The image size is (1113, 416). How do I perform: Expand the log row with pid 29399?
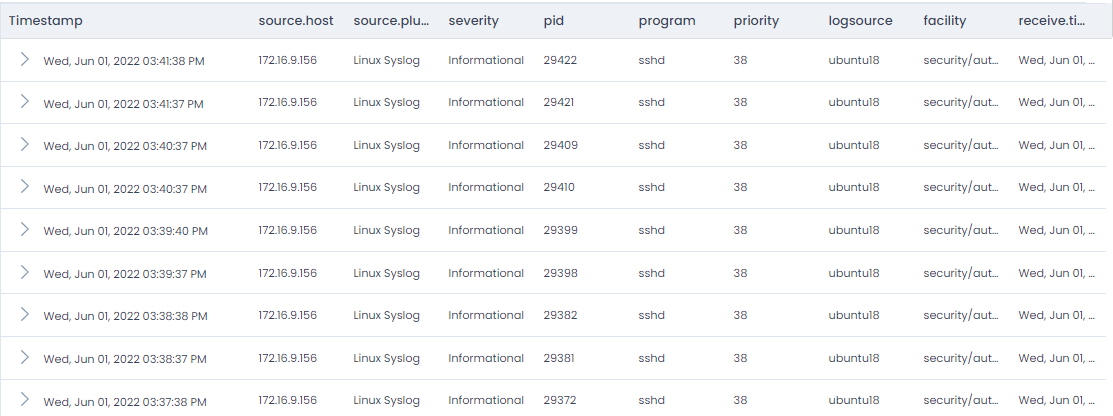[x=25, y=229]
